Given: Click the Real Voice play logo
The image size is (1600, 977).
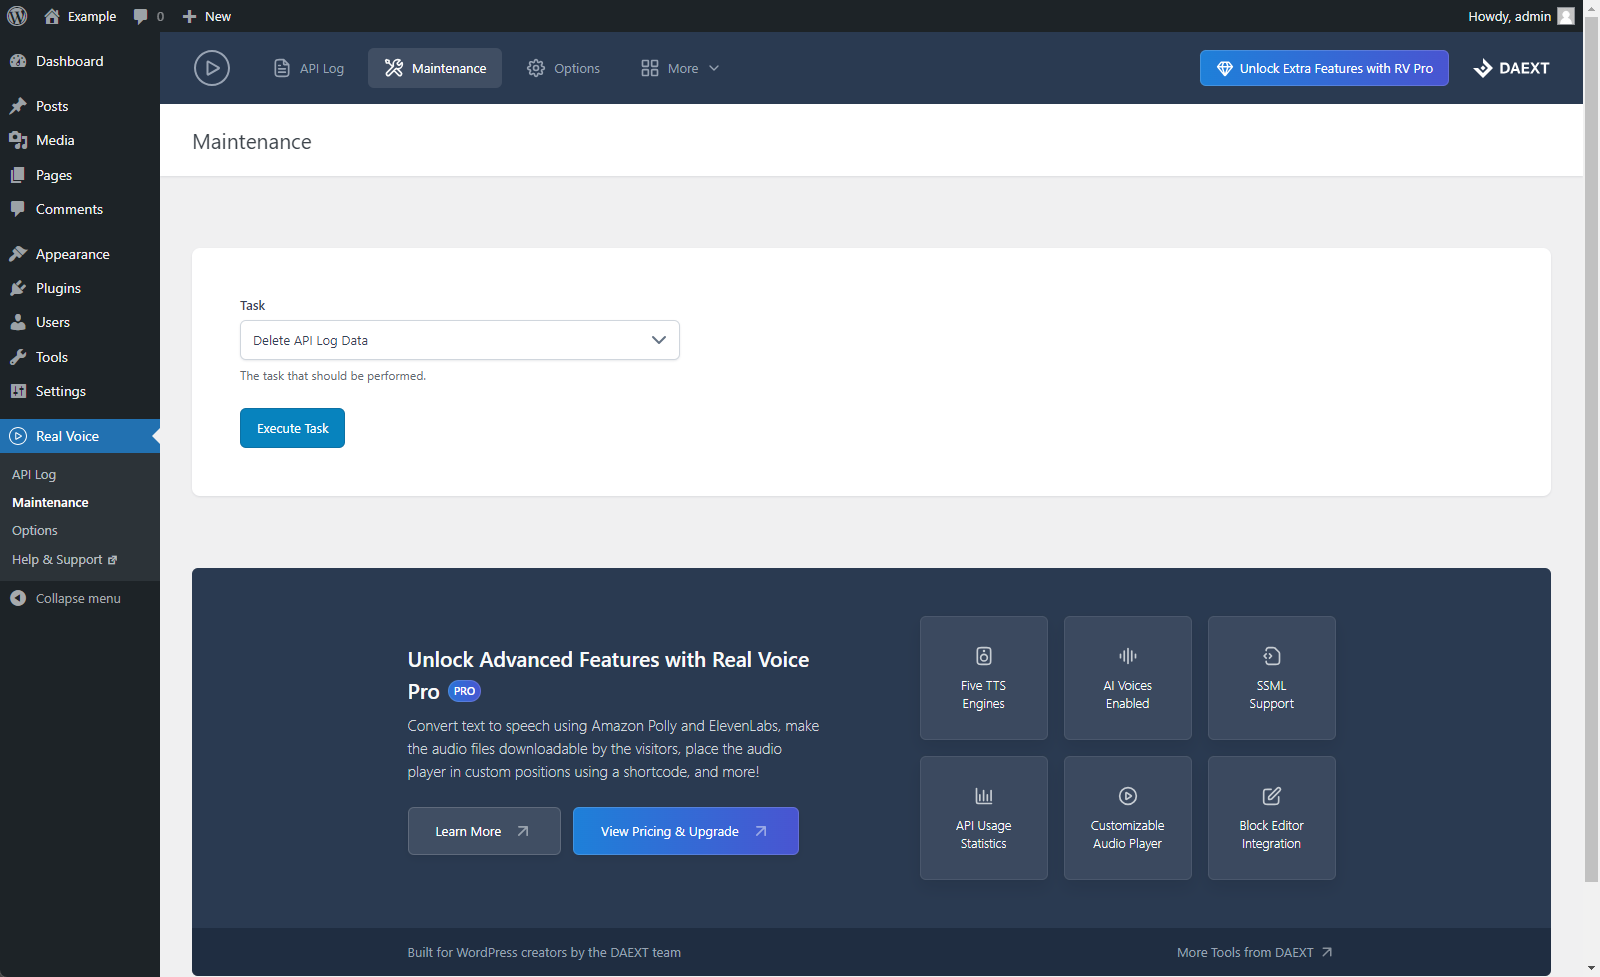Looking at the screenshot, I should [212, 68].
